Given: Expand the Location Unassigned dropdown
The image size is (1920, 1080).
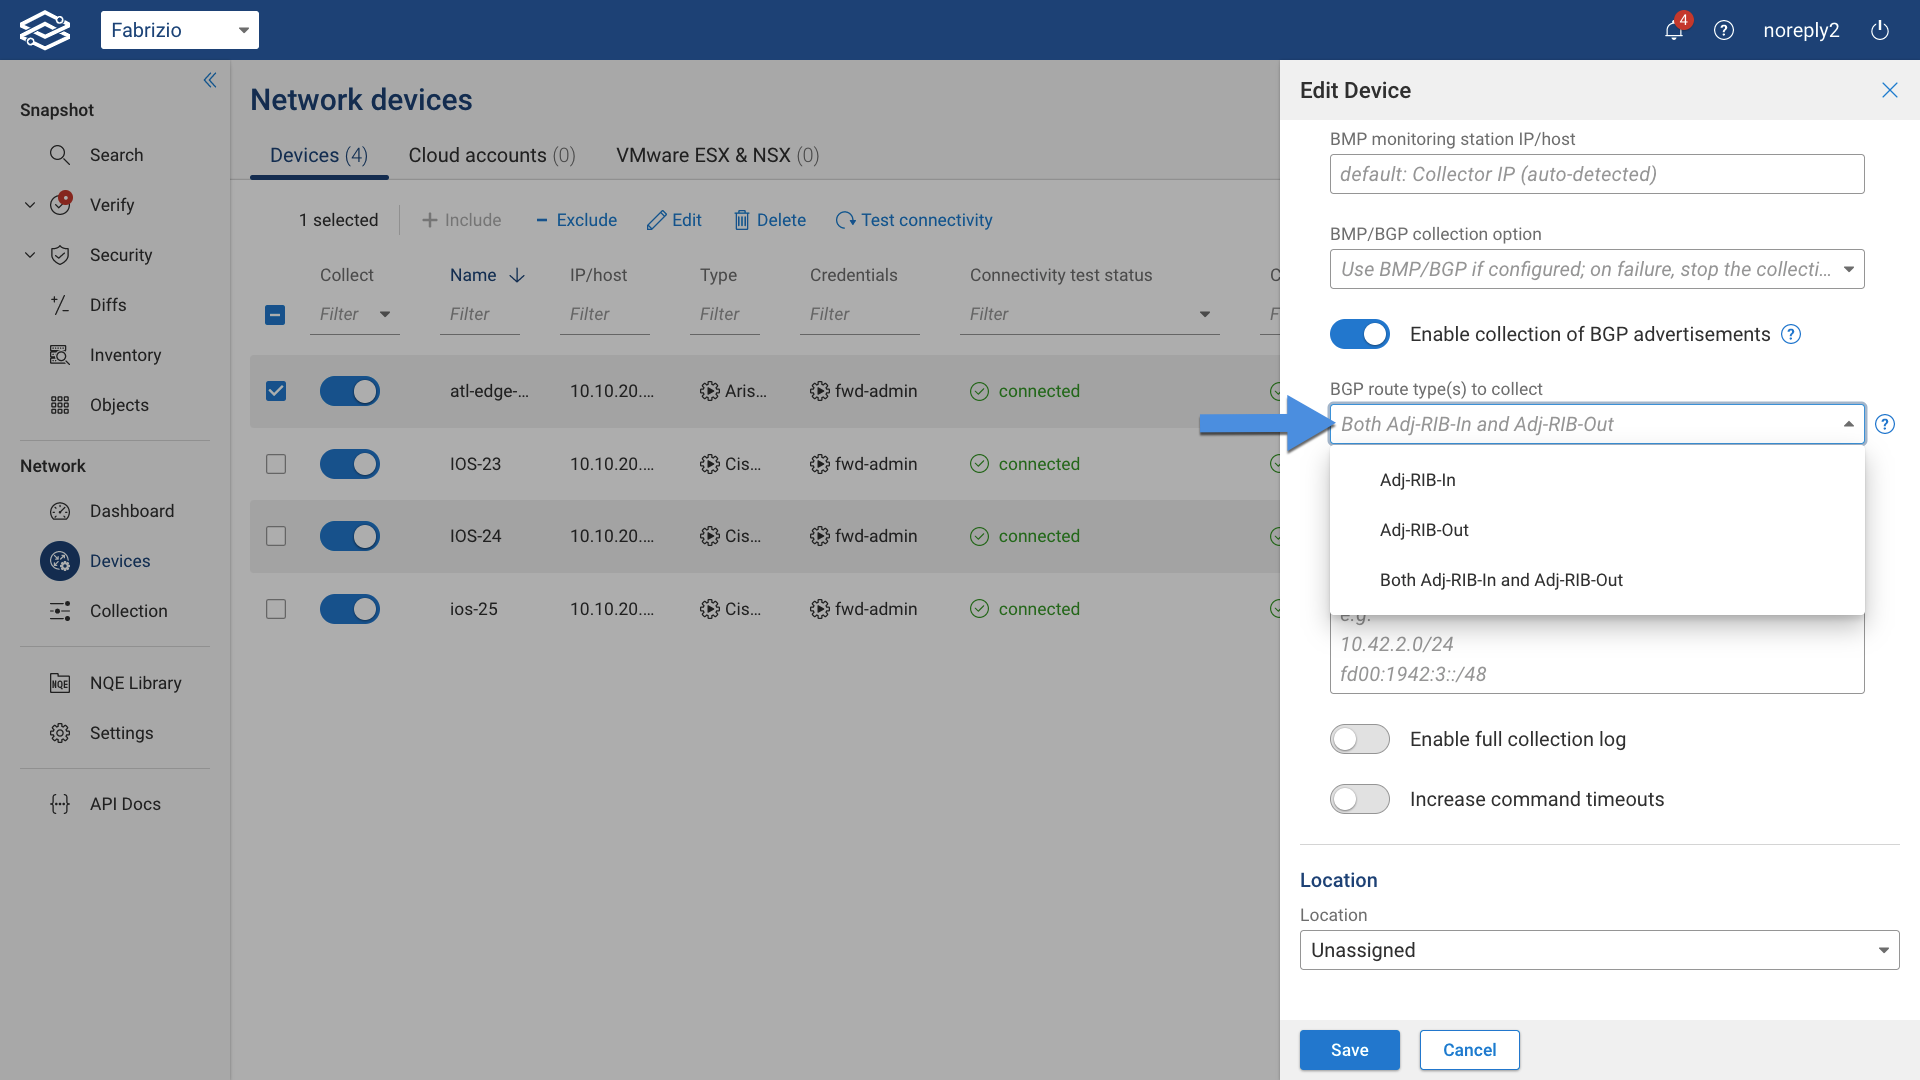Looking at the screenshot, I should point(1598,950).
